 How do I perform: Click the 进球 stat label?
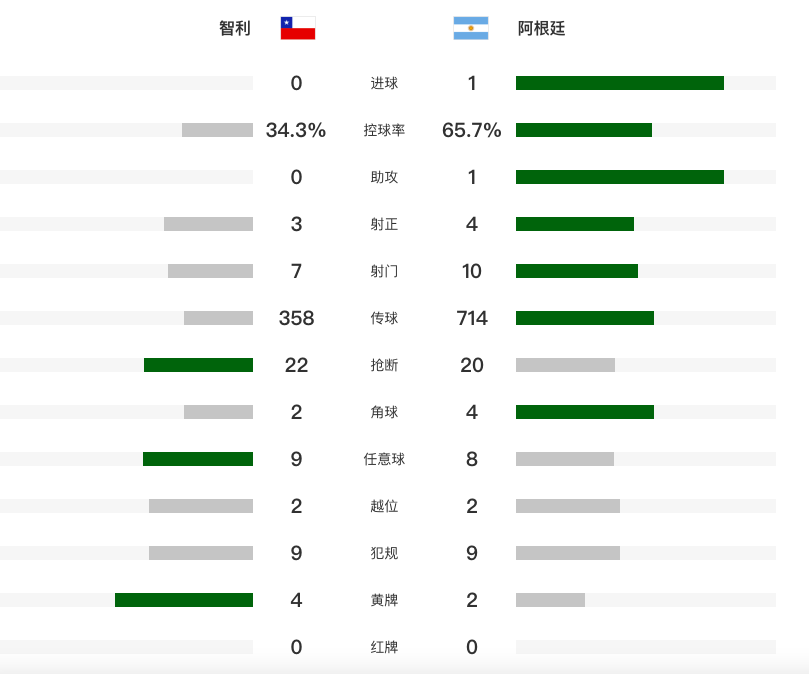(384, 83)
